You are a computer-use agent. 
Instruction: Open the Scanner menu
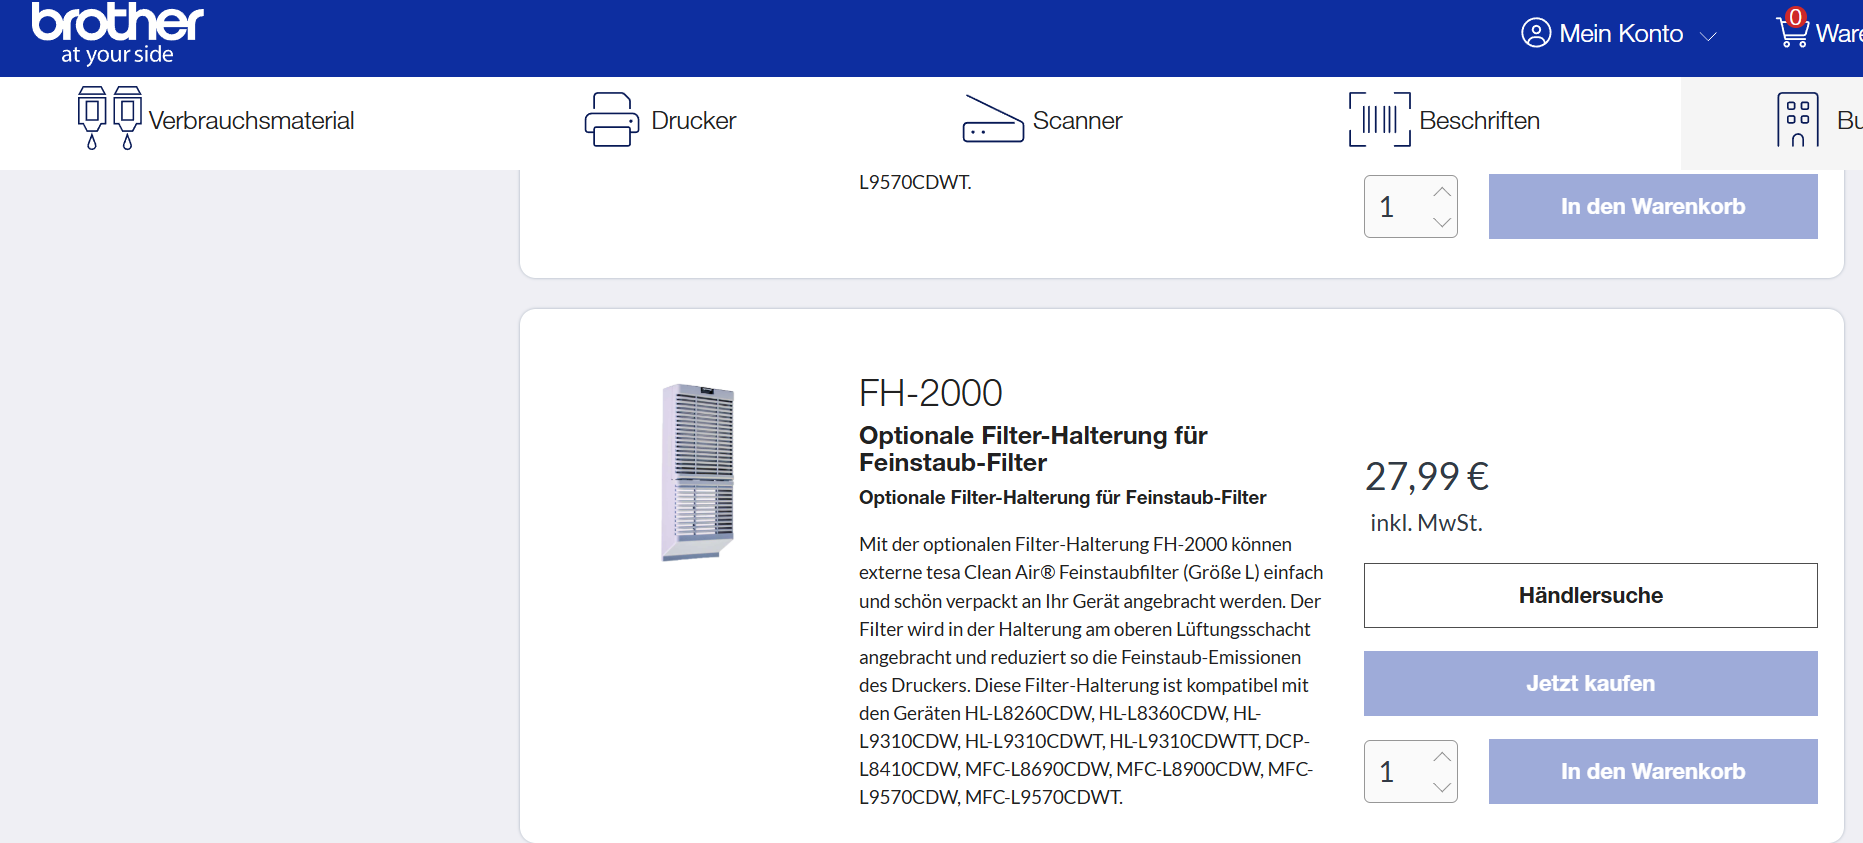(1077, 121)
